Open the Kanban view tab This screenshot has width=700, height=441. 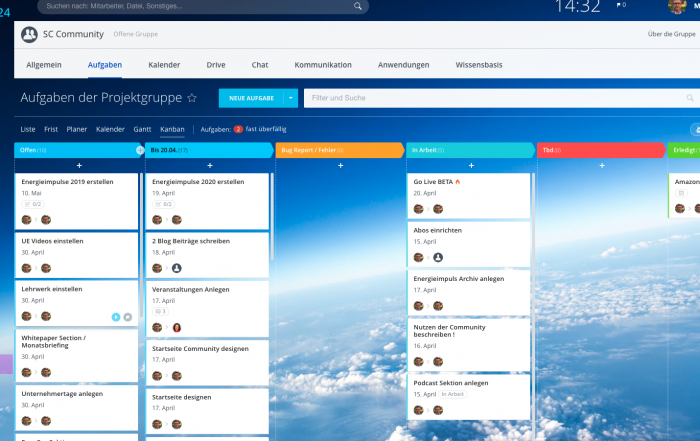[172, 129]
